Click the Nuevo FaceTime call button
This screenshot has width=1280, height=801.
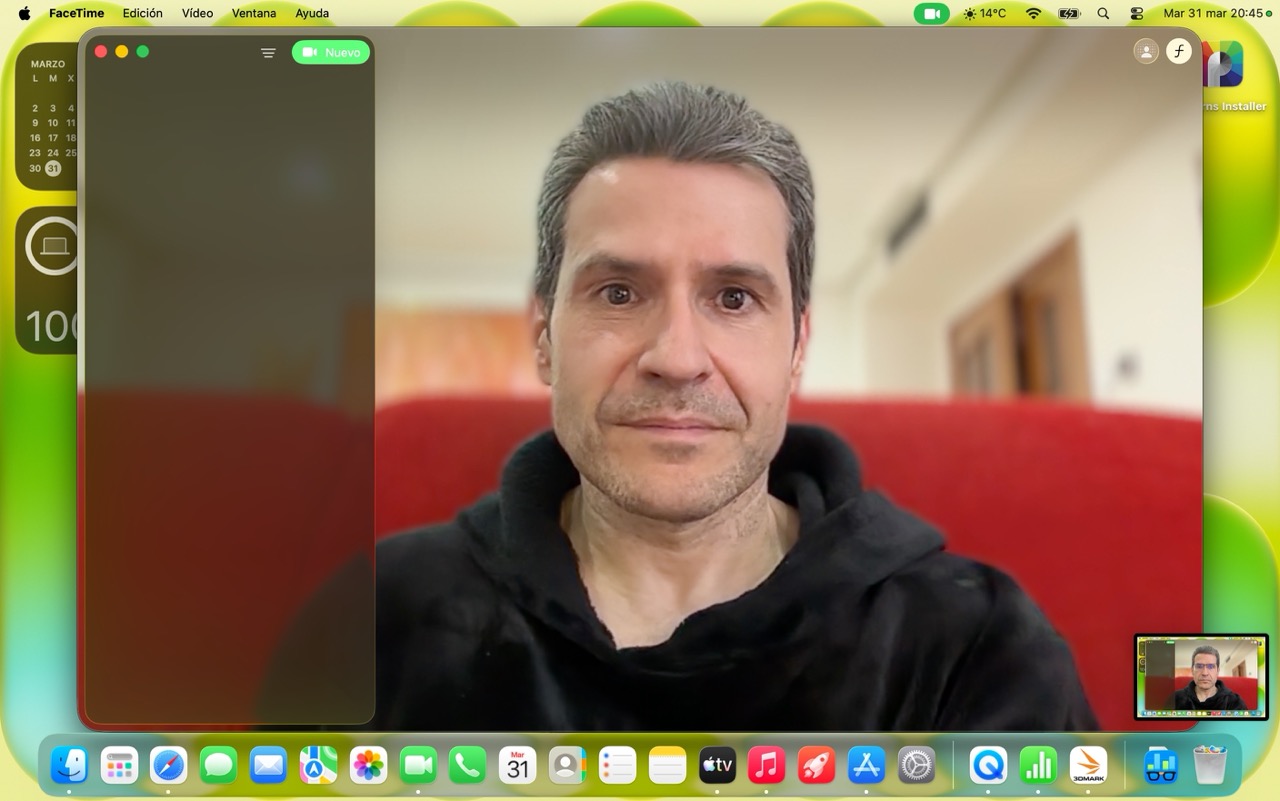click(x=331, y=52)
